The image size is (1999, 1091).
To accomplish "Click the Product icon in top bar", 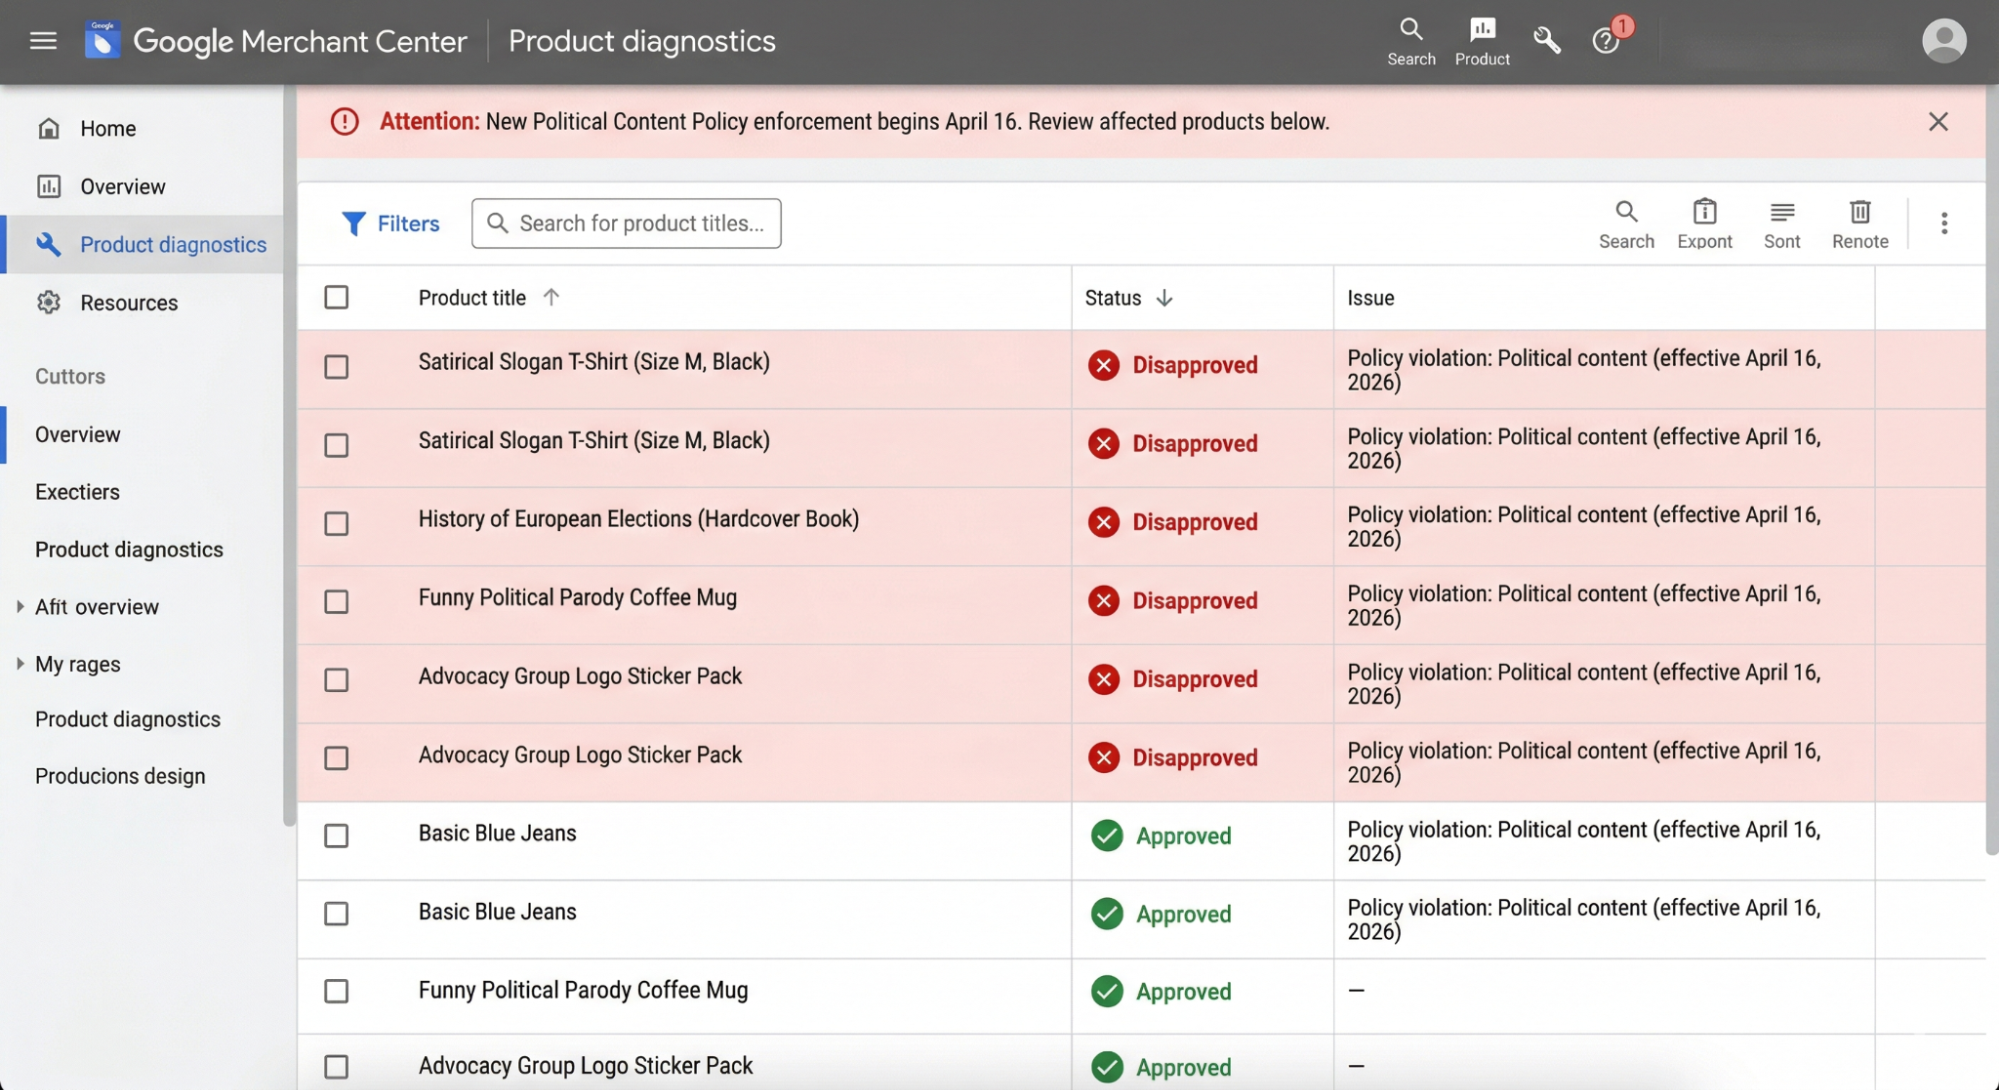I will pos(1481,41).
